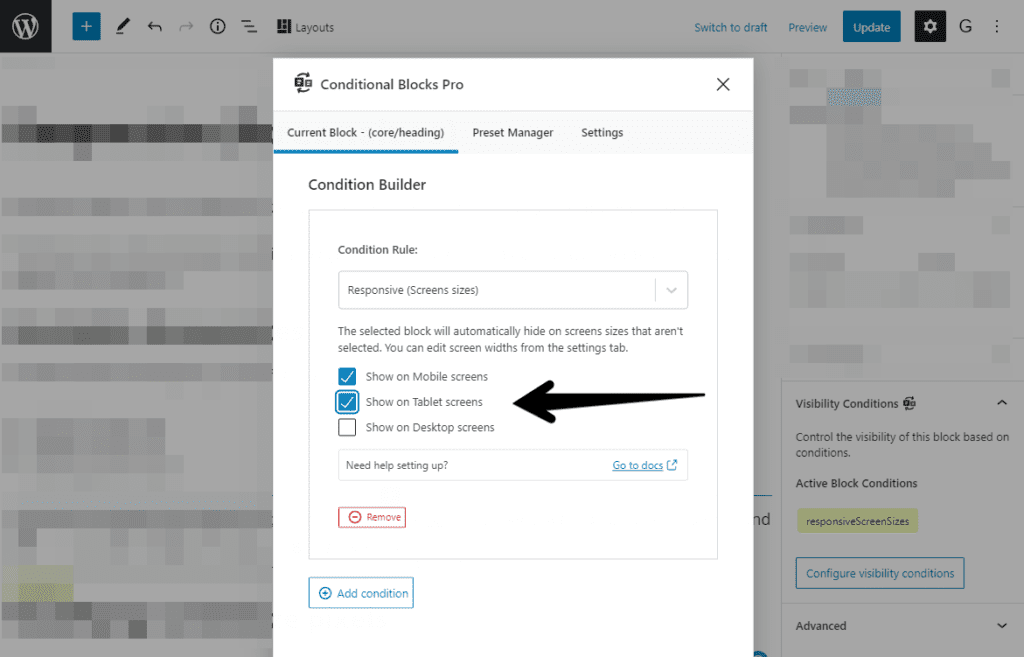Redo the last change
This screenshot has height=657, width=1024.
tap(186, 27)
